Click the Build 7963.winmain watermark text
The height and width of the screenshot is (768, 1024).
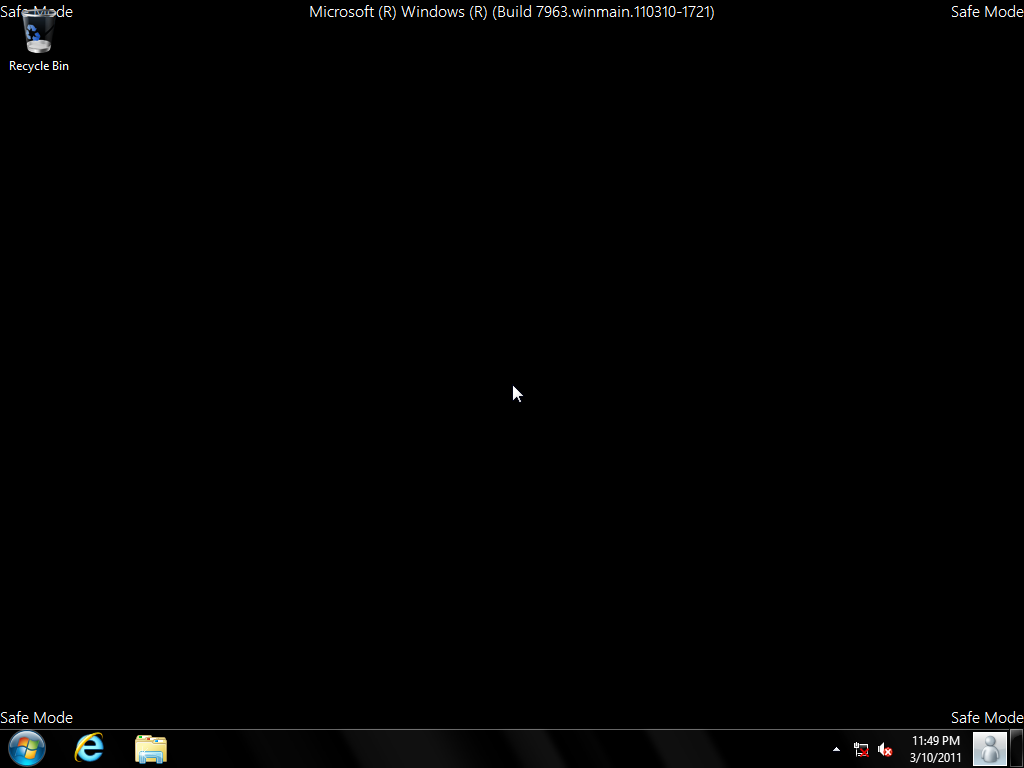pyautogui.click(x=603, y=12)
